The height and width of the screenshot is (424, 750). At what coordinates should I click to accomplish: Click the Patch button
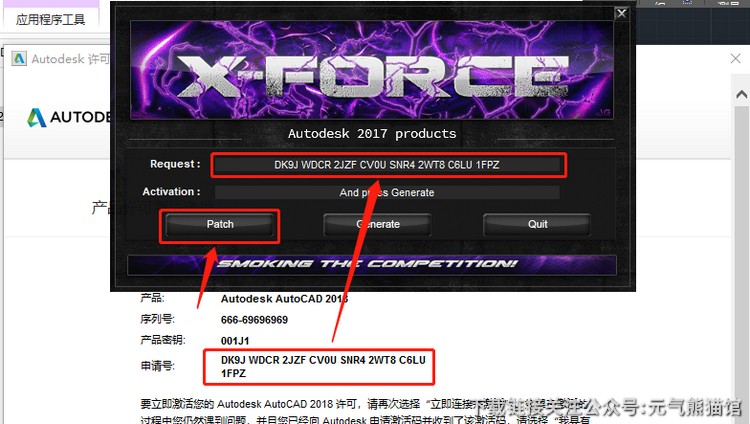(x=220, y=224)
